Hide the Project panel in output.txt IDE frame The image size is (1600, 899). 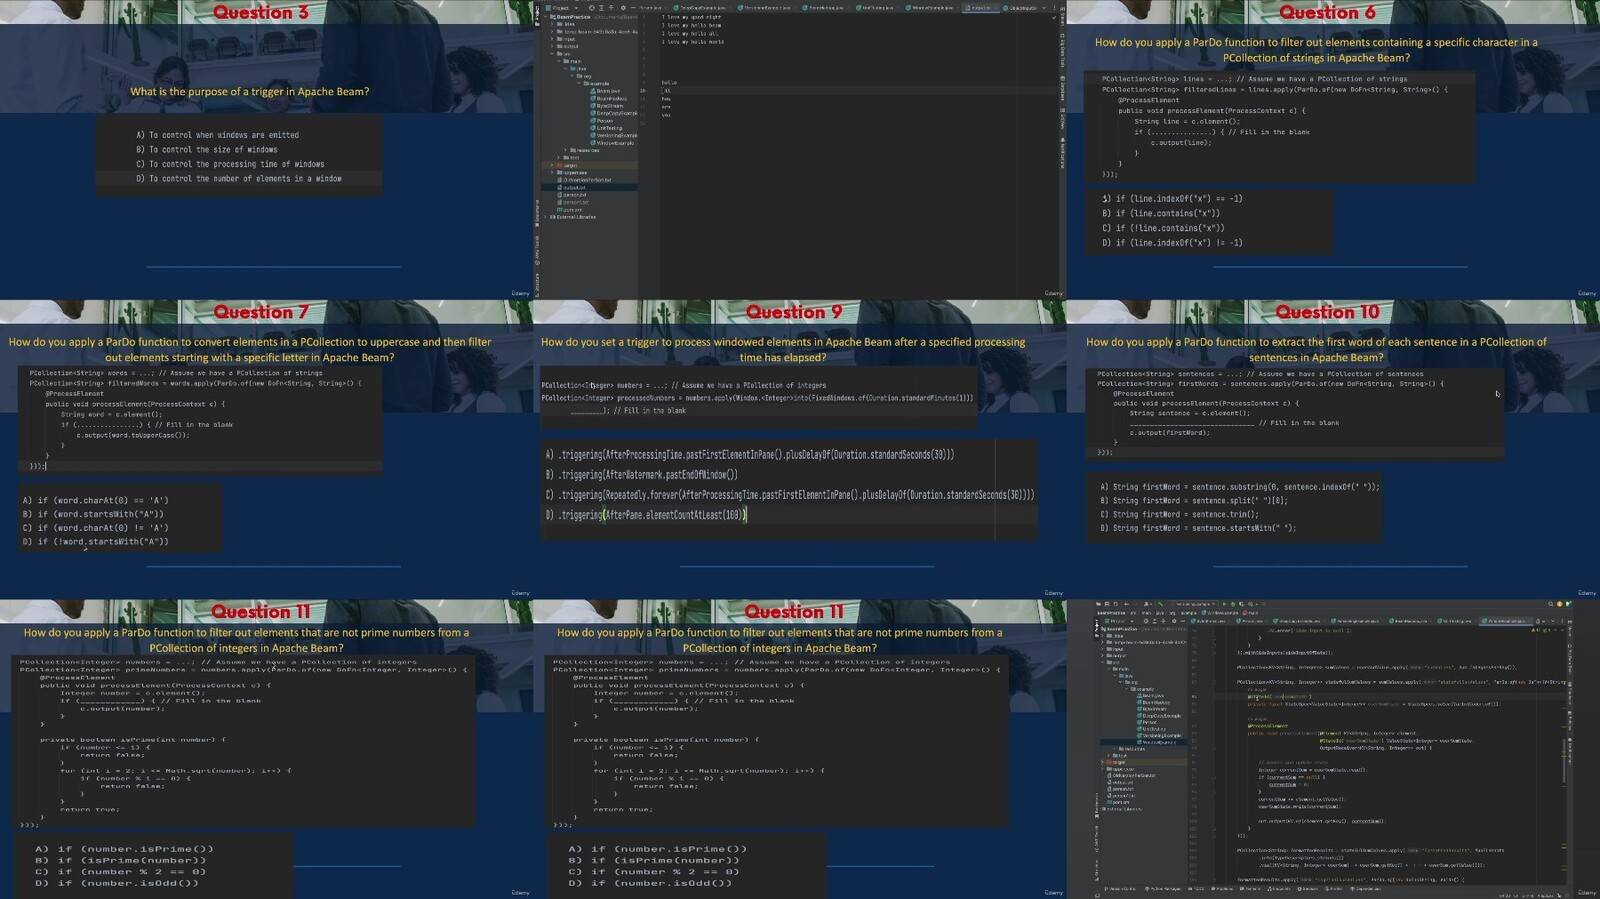pyautogui.click(x=633, y=8)
